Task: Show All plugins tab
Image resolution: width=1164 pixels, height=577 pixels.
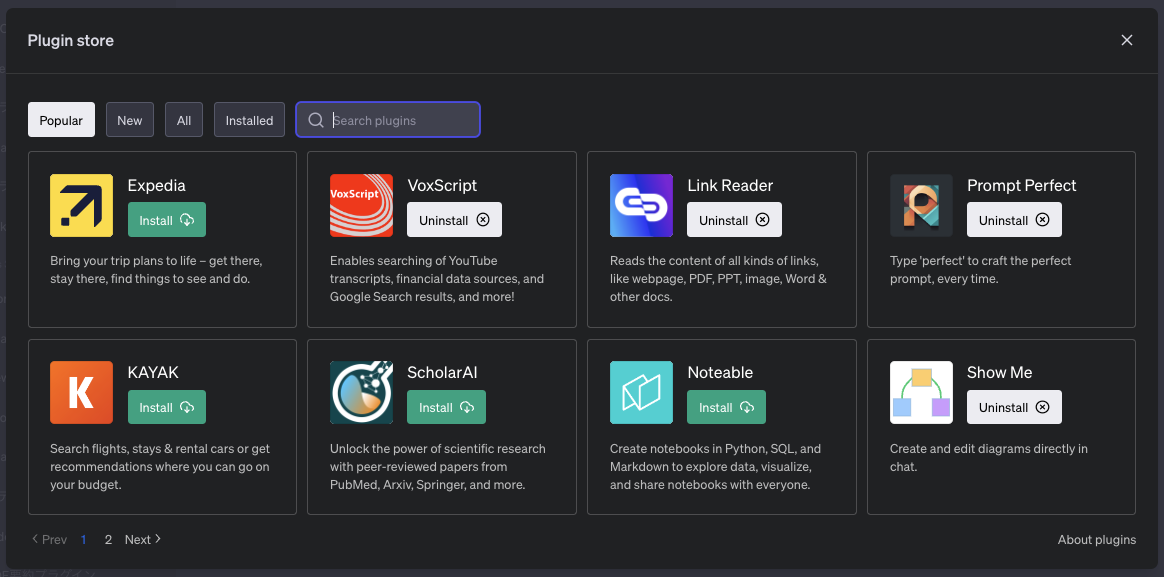Action: 184,120
